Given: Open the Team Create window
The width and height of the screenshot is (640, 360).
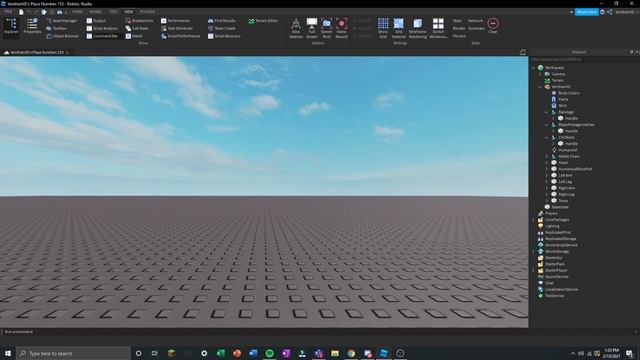Looking at the screenshot, I should click(x=222, y=28).
